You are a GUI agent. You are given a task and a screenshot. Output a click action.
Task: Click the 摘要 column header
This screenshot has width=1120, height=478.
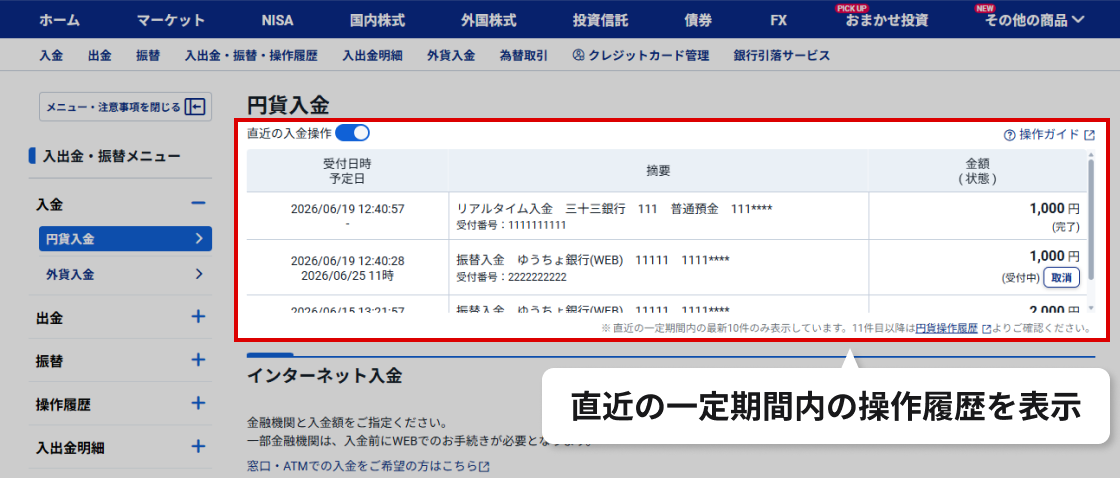(659, 171)
